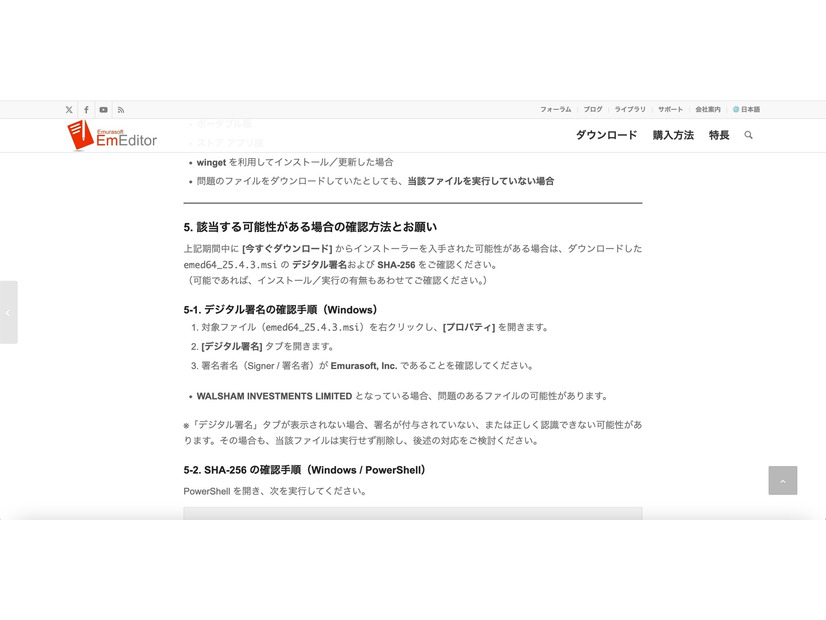Click the ライブラリ link
Image resolution: width=826 pixels, height=620 pixels.
pyautogui.click(x=631, y=110)
